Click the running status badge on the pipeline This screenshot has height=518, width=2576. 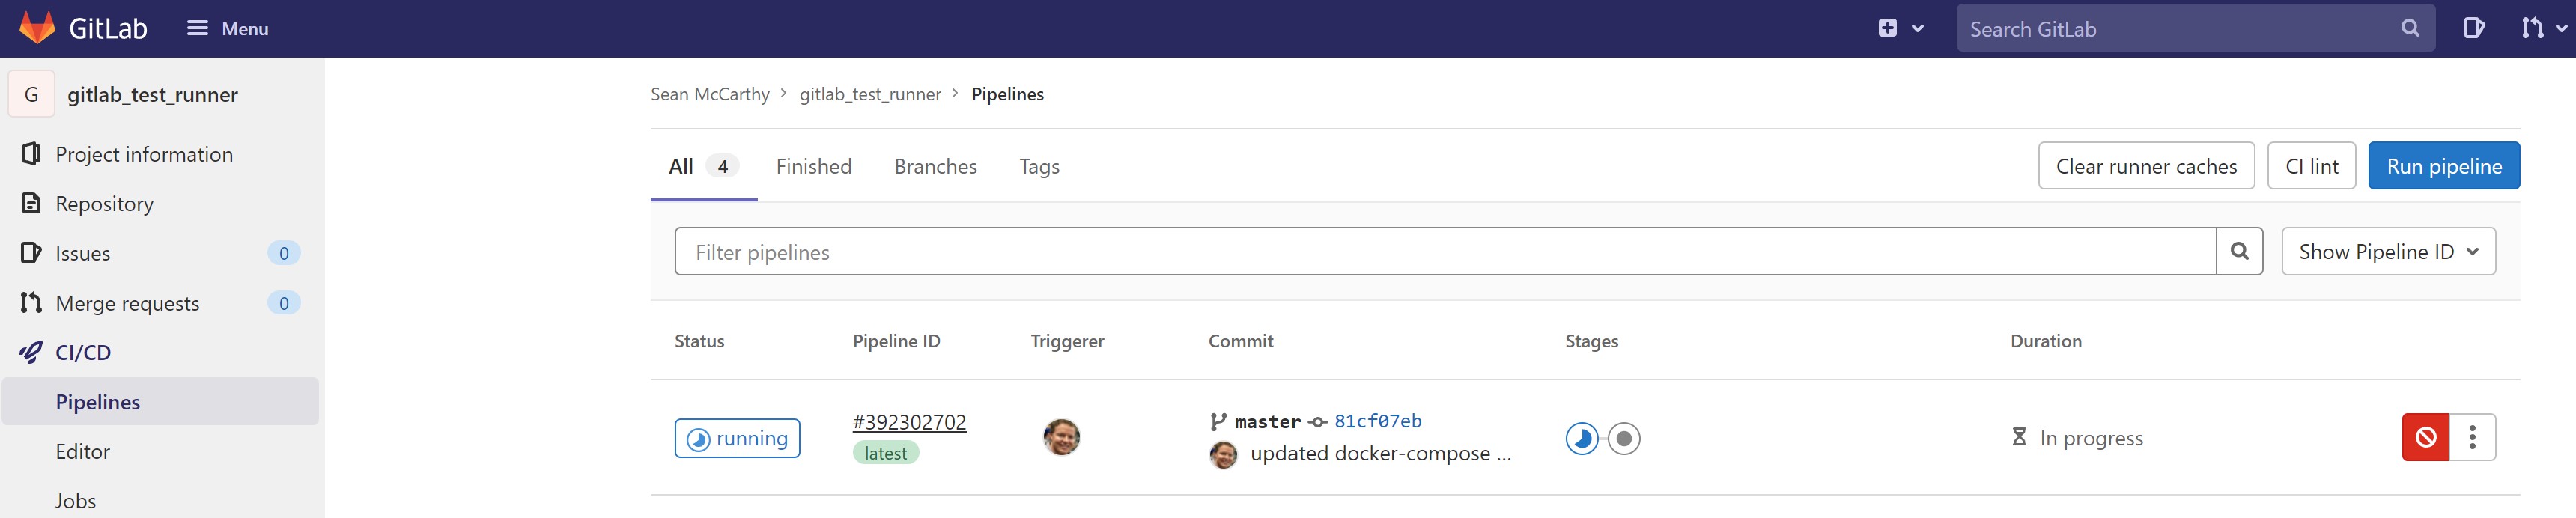pos(737,437)
